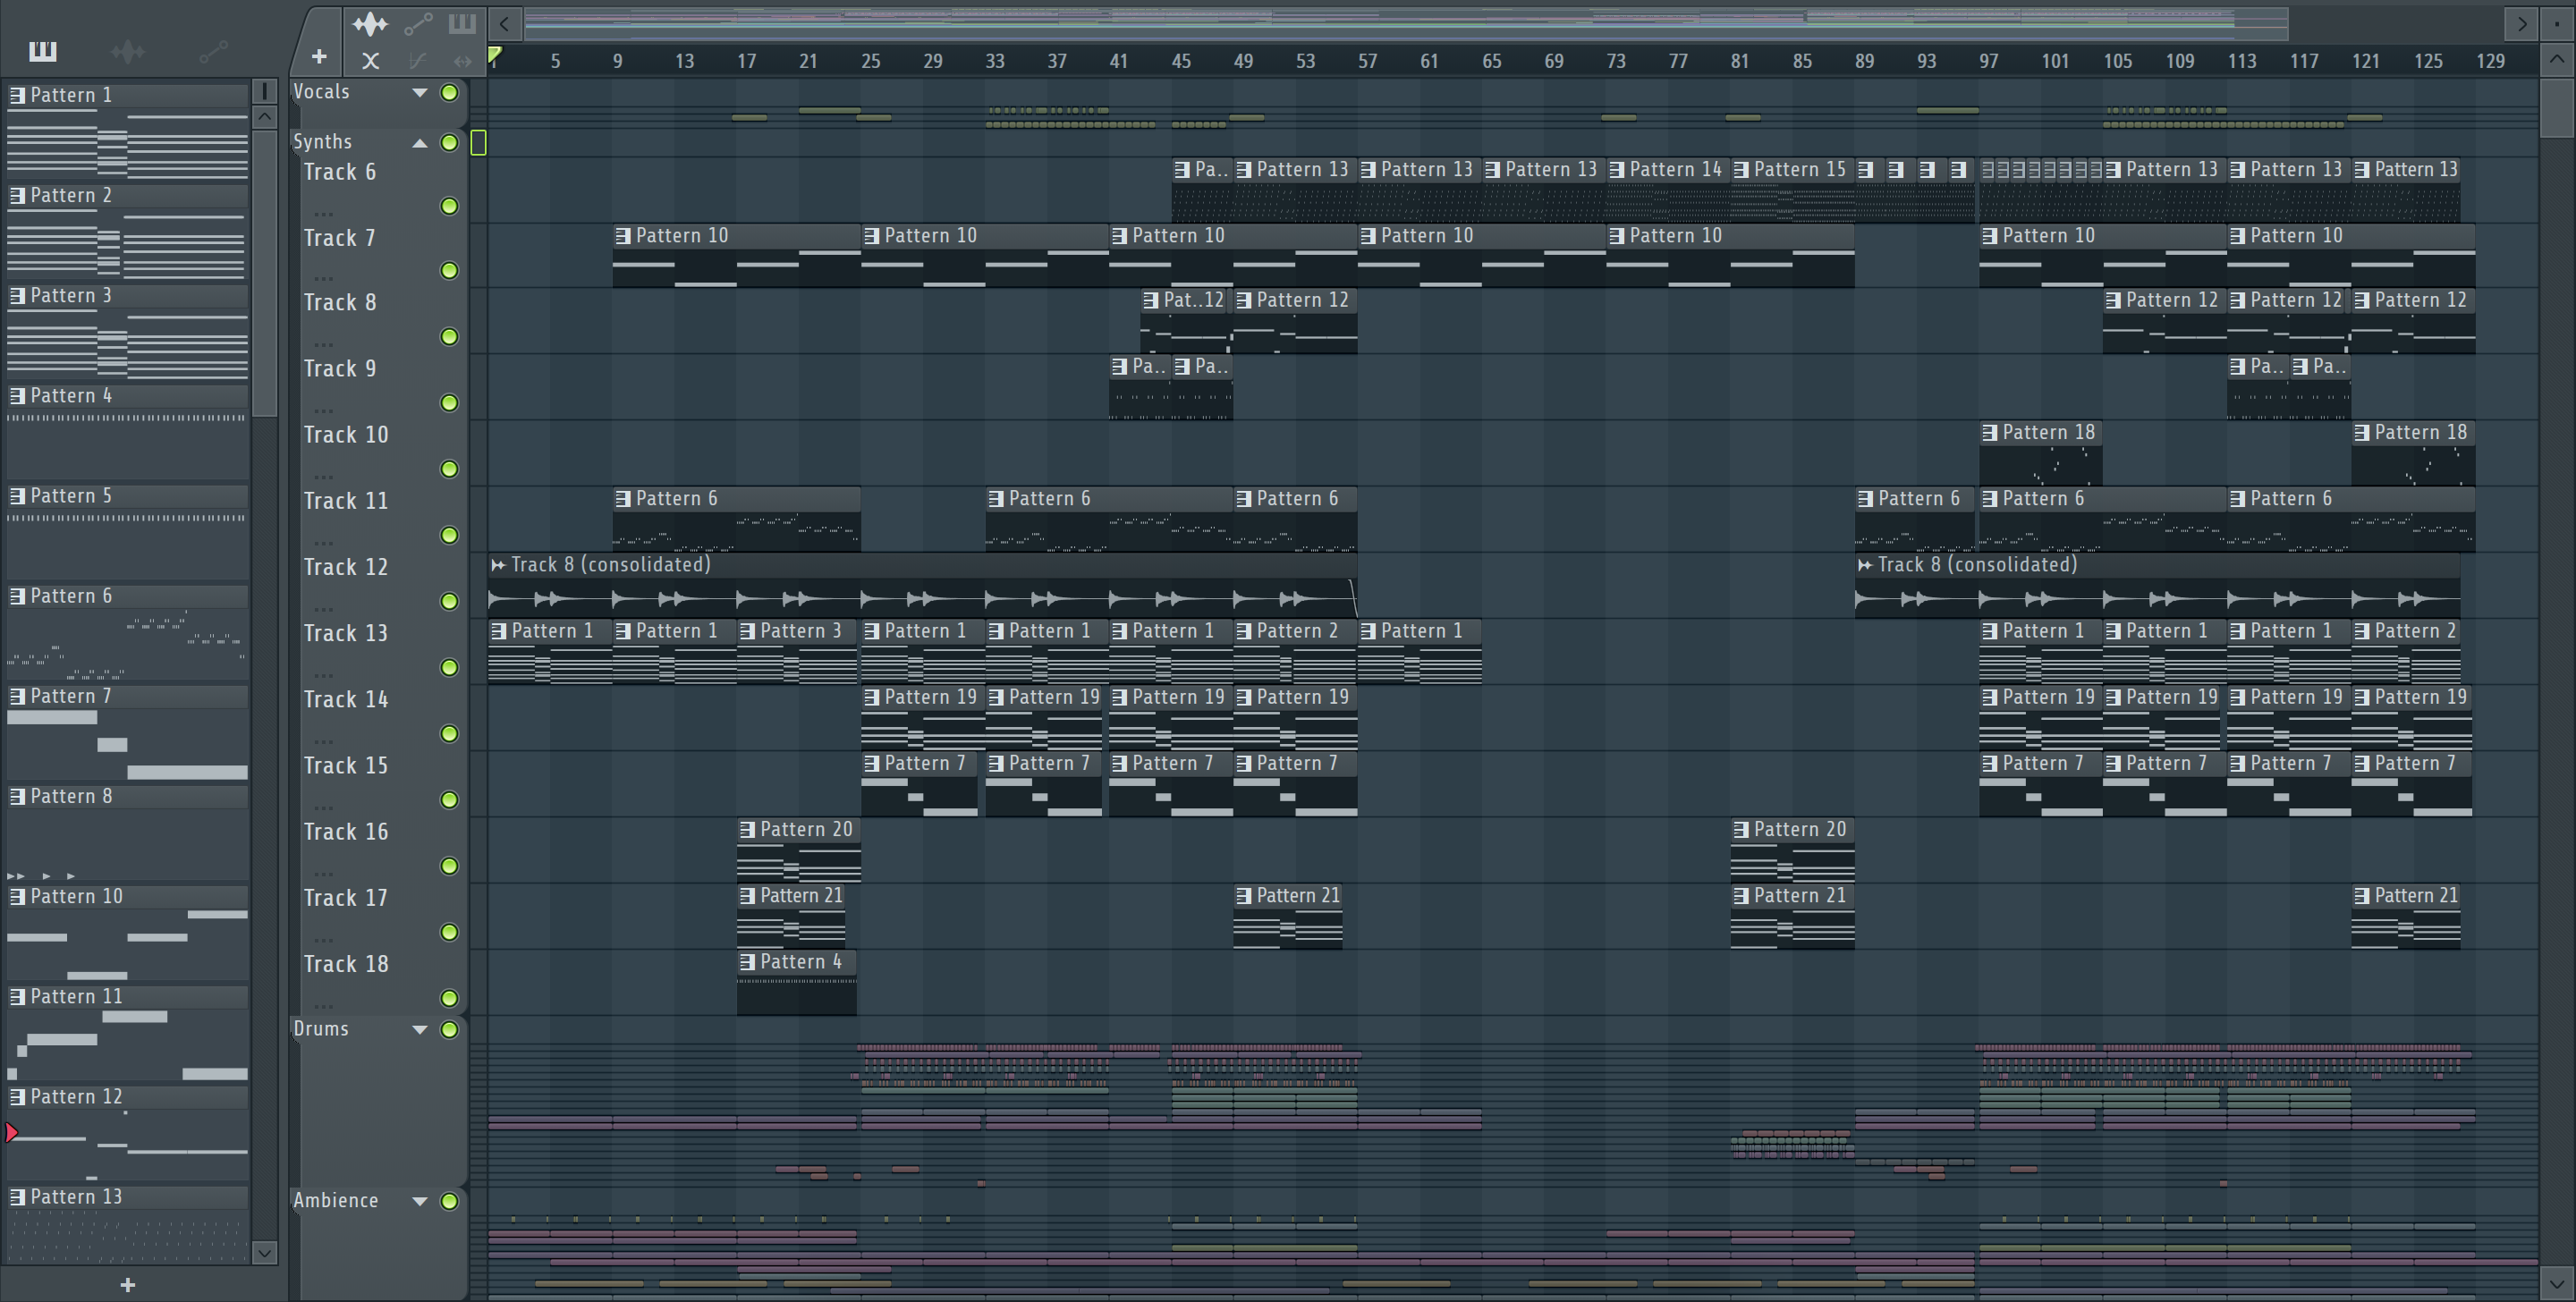Click the green outlined slot beside Synths group

[x=478, y=143]
